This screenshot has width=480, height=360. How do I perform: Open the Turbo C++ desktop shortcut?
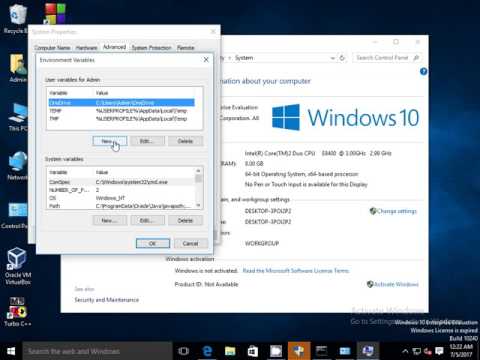pyautogui.click(x=17, y=312)
